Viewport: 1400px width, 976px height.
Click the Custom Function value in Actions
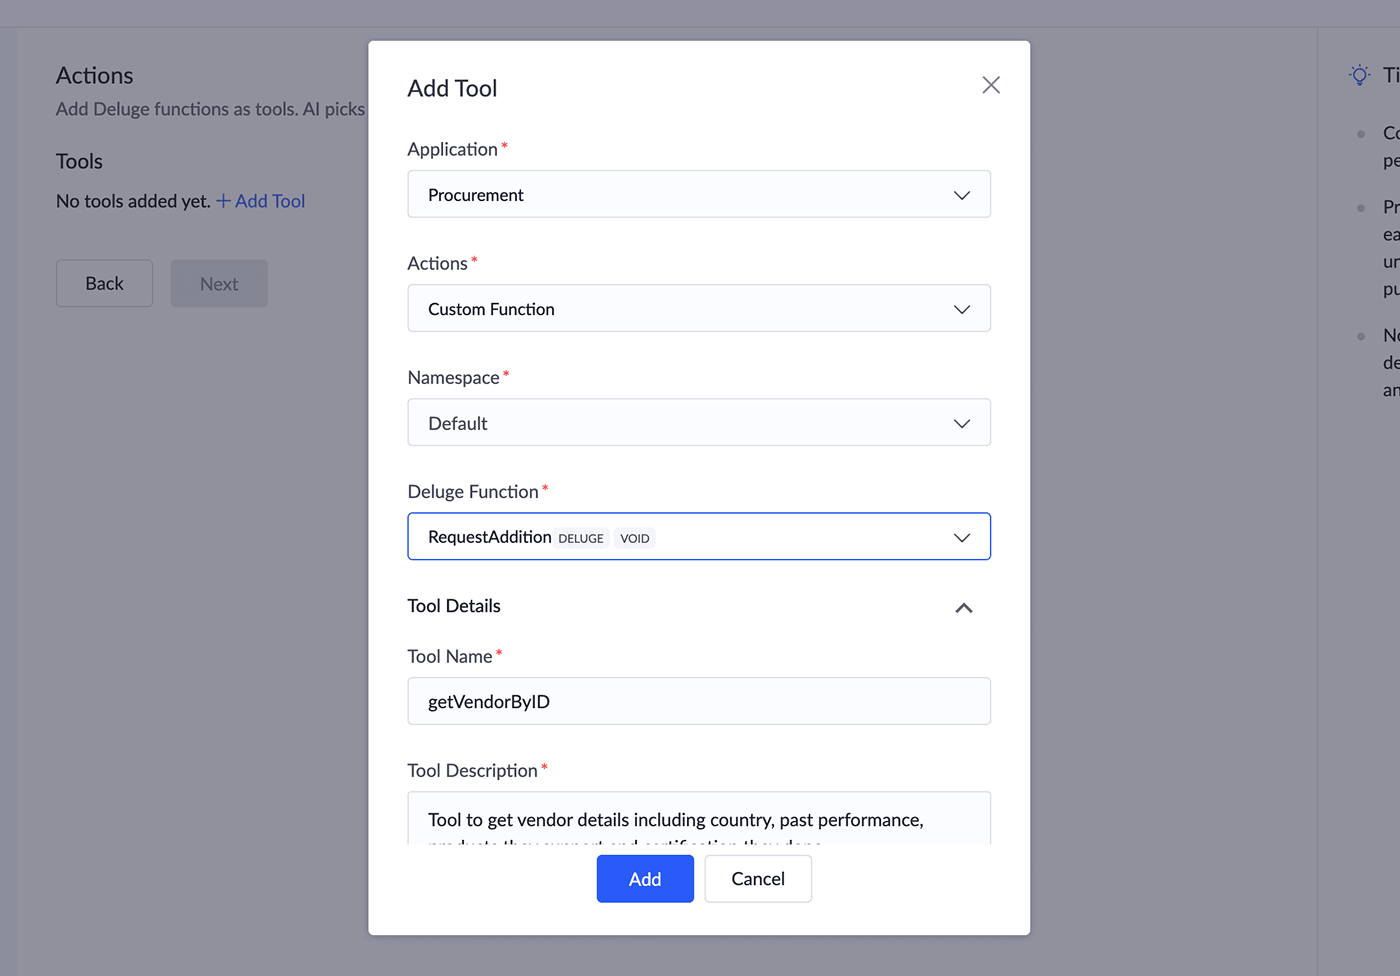click(x=491, y=309)
